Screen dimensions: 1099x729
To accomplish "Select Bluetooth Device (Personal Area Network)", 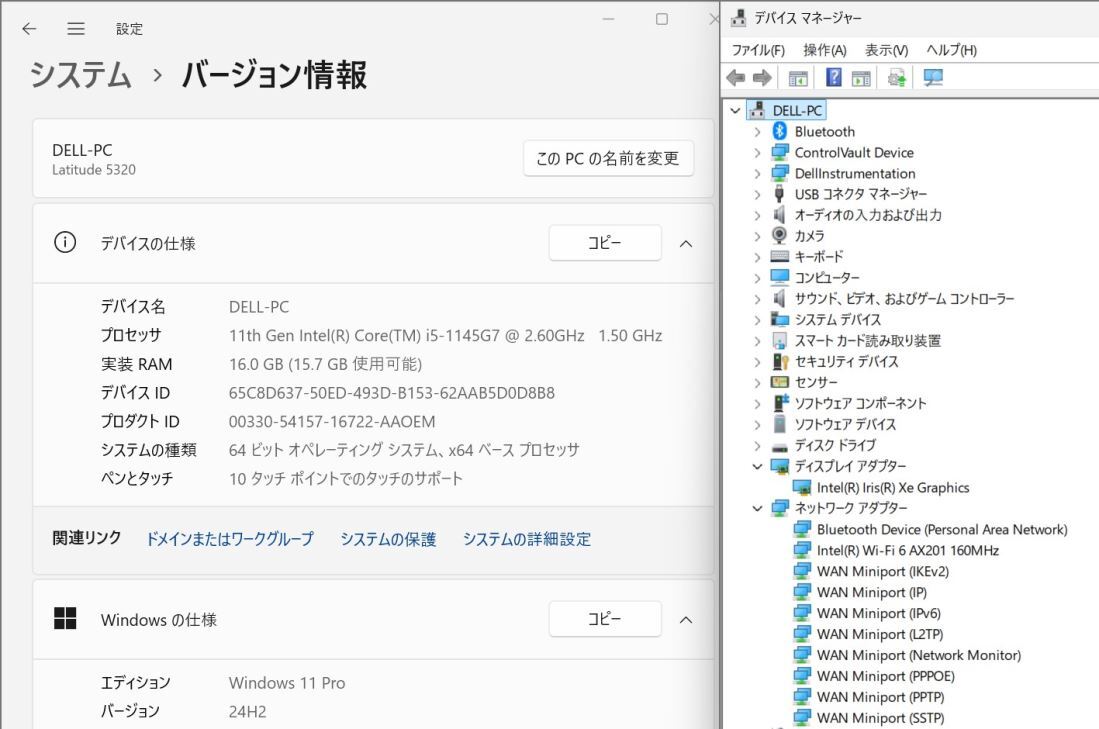I will pos(942,530).
